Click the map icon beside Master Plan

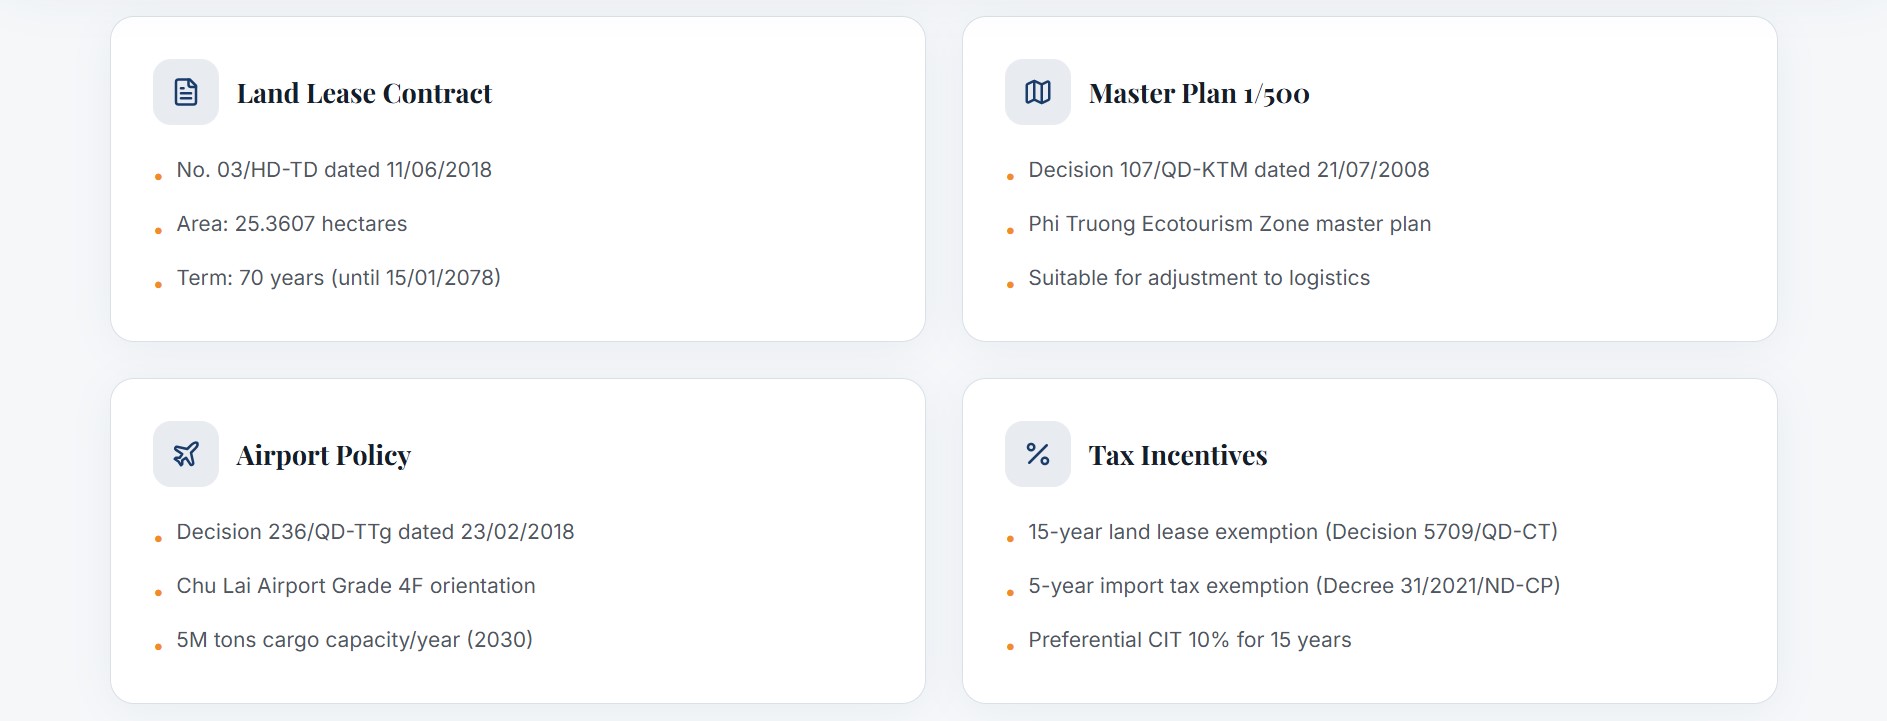[1038, 92]
